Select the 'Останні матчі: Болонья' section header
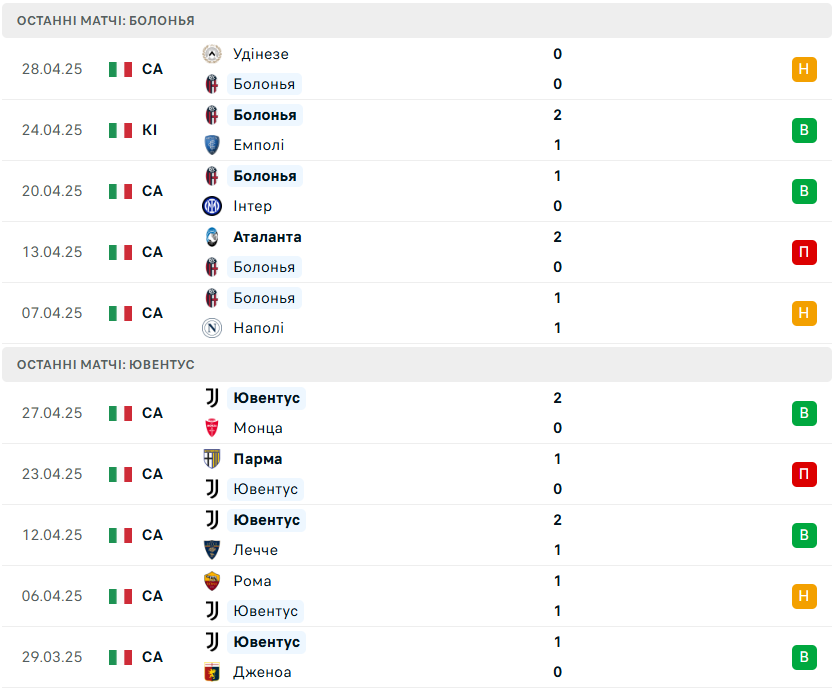The height and width of the screenshot is (692, 835). pos(417,21)
